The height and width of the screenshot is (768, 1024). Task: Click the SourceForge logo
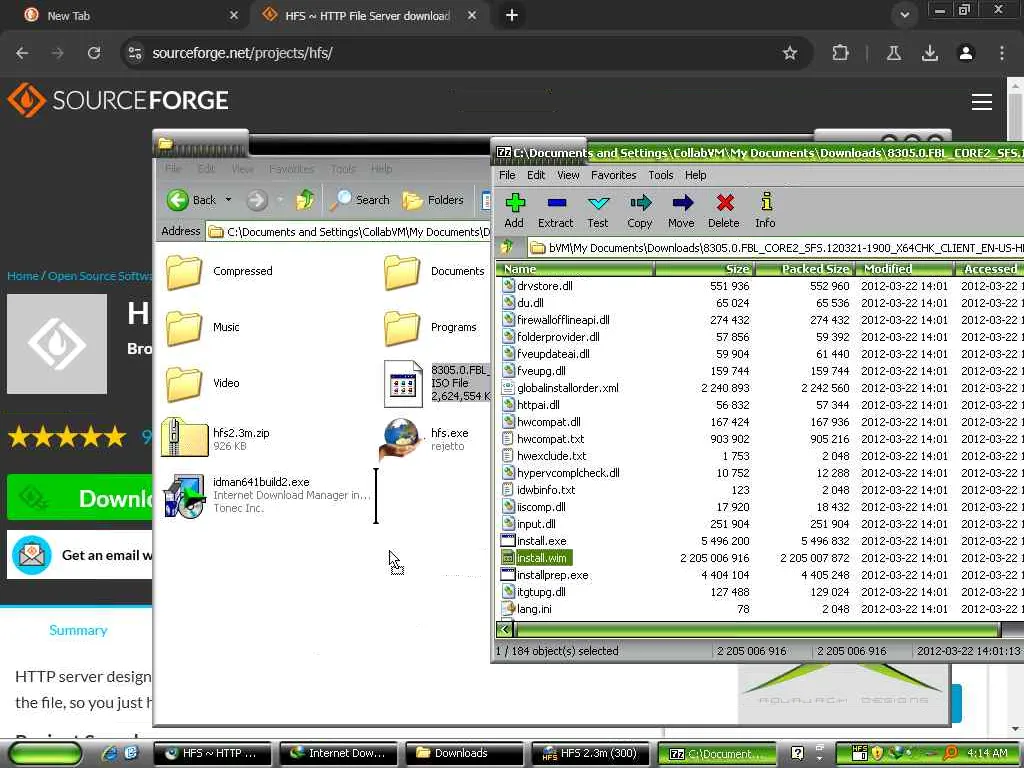[x=118, y=100]
